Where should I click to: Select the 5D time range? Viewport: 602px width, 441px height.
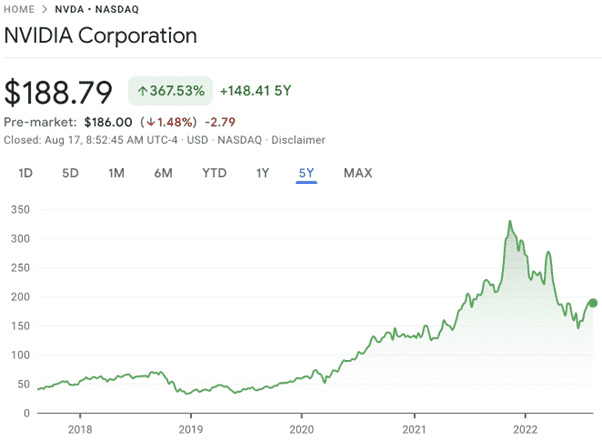point(70,173)
